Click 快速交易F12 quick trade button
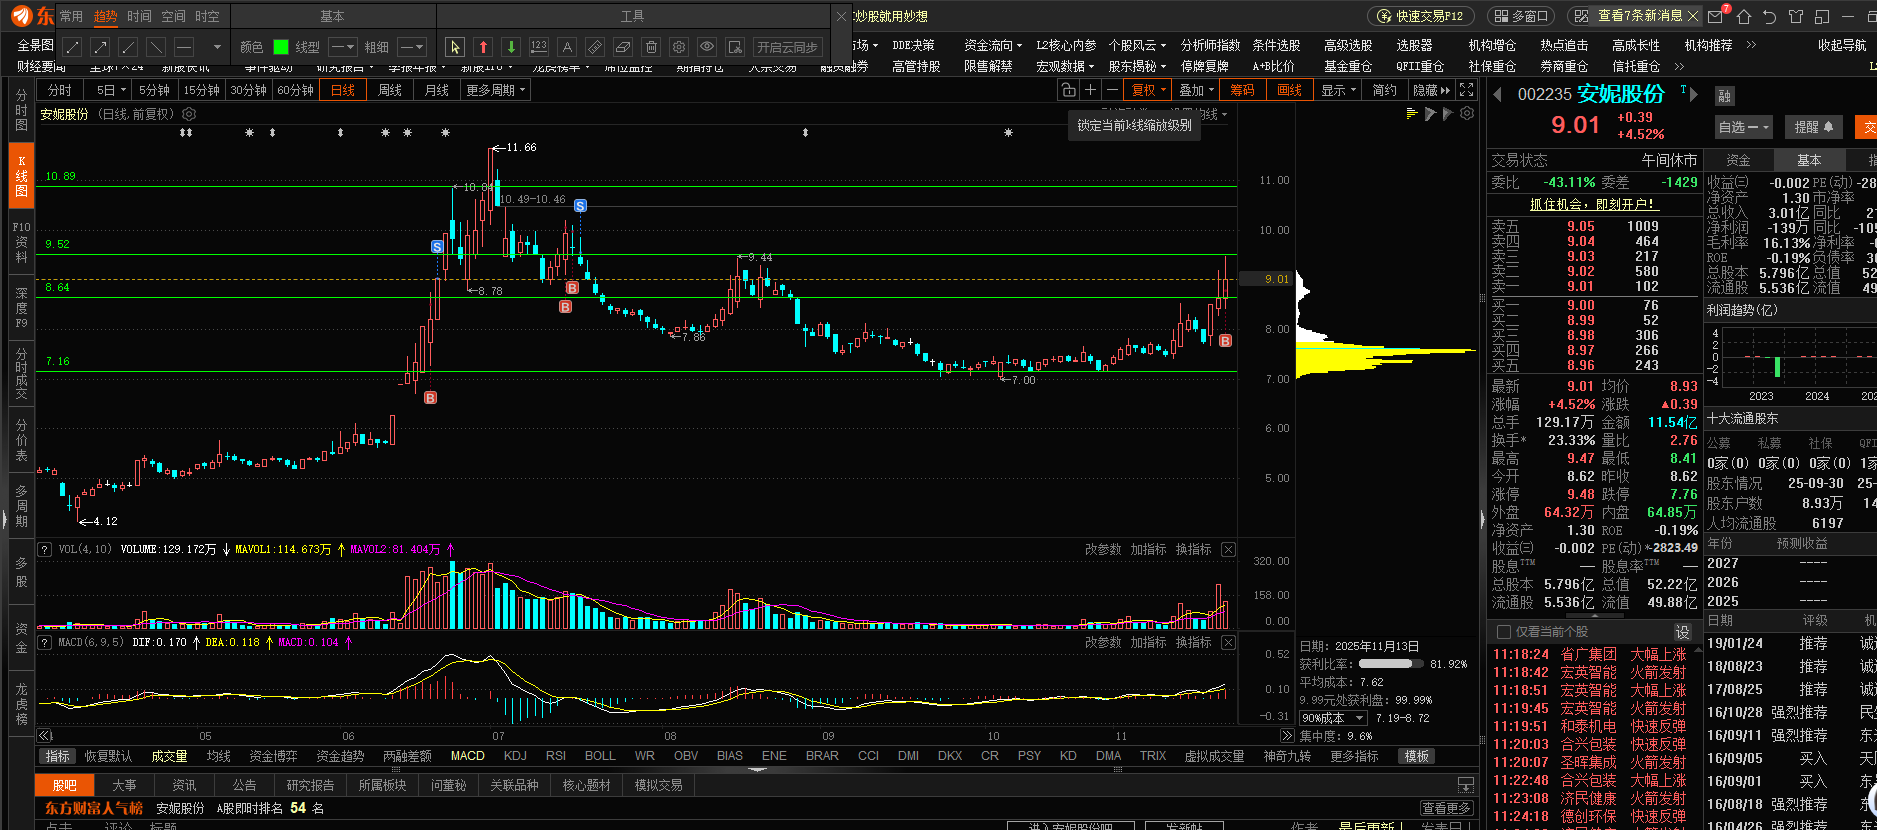The width and height of the screenshot is (1877, 830). [x=1420, y=16]
